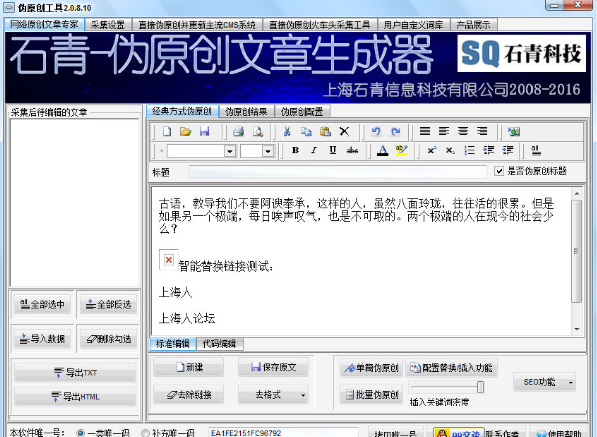Image resolution: width=597 pixels, height=437 pixels.
Task: Export articles with 导出HTML button
Action: coord(75,396)
